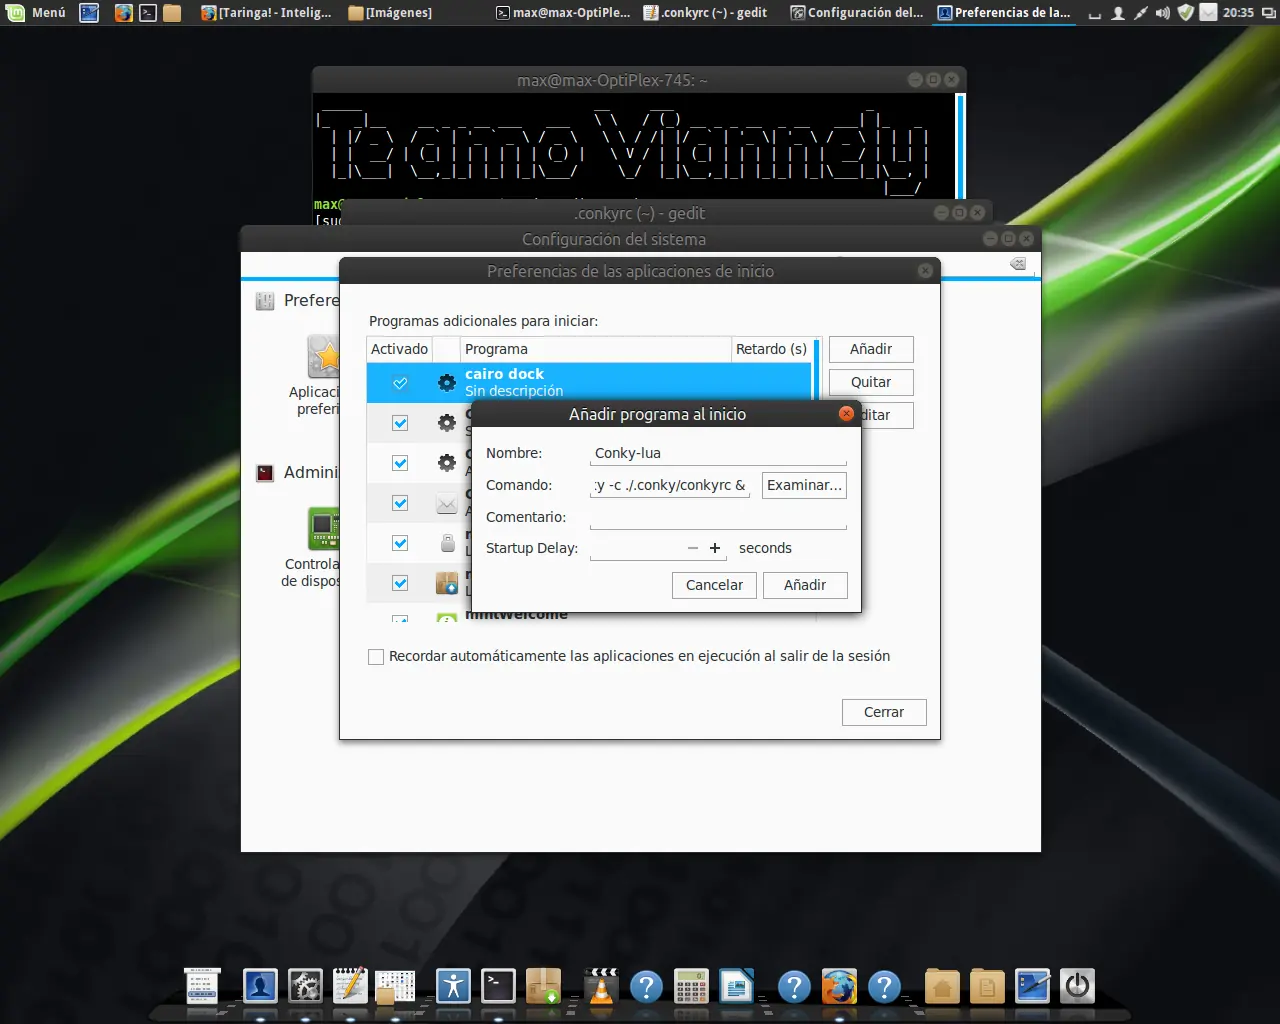The height and width of the screenshot is (1024, 1280).
Task: Launch LibreOffice Writer from the dock
Action: (736, 987)
